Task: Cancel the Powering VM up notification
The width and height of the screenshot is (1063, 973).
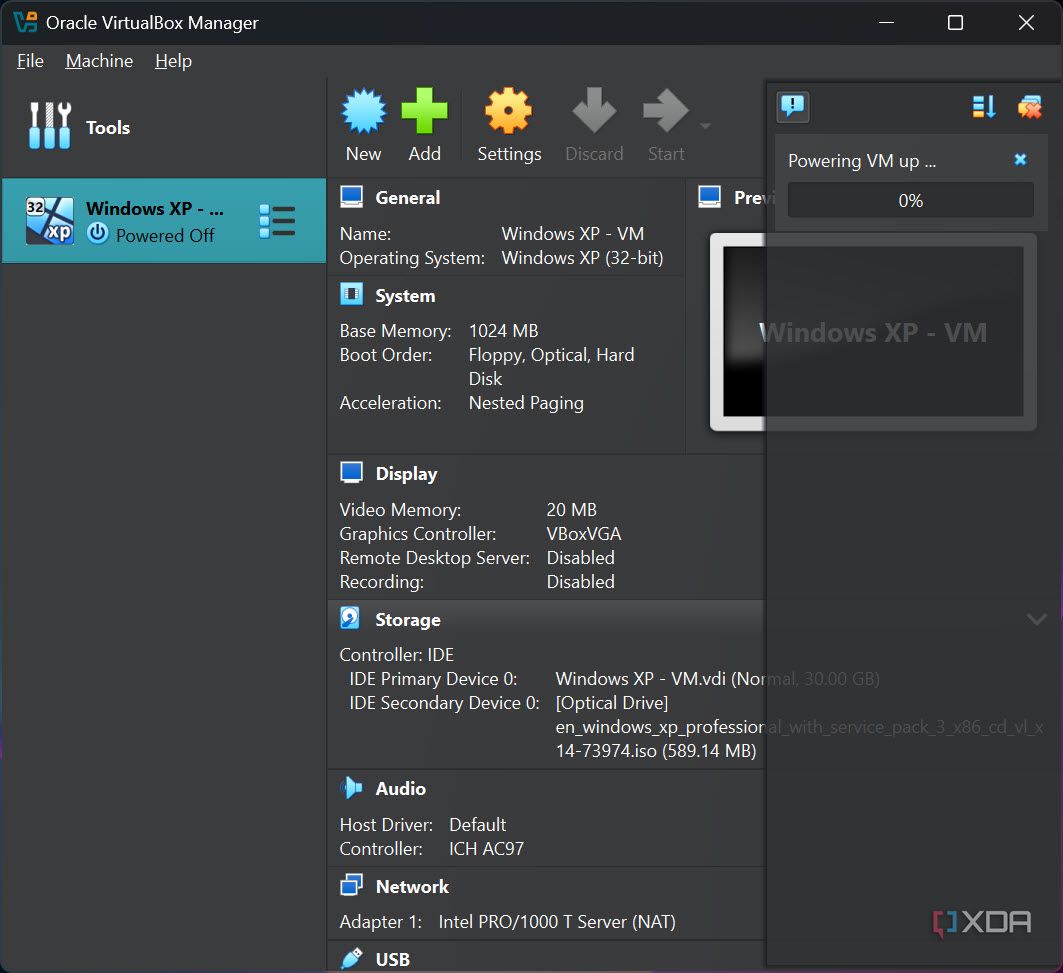Action: click(1020, 159)
